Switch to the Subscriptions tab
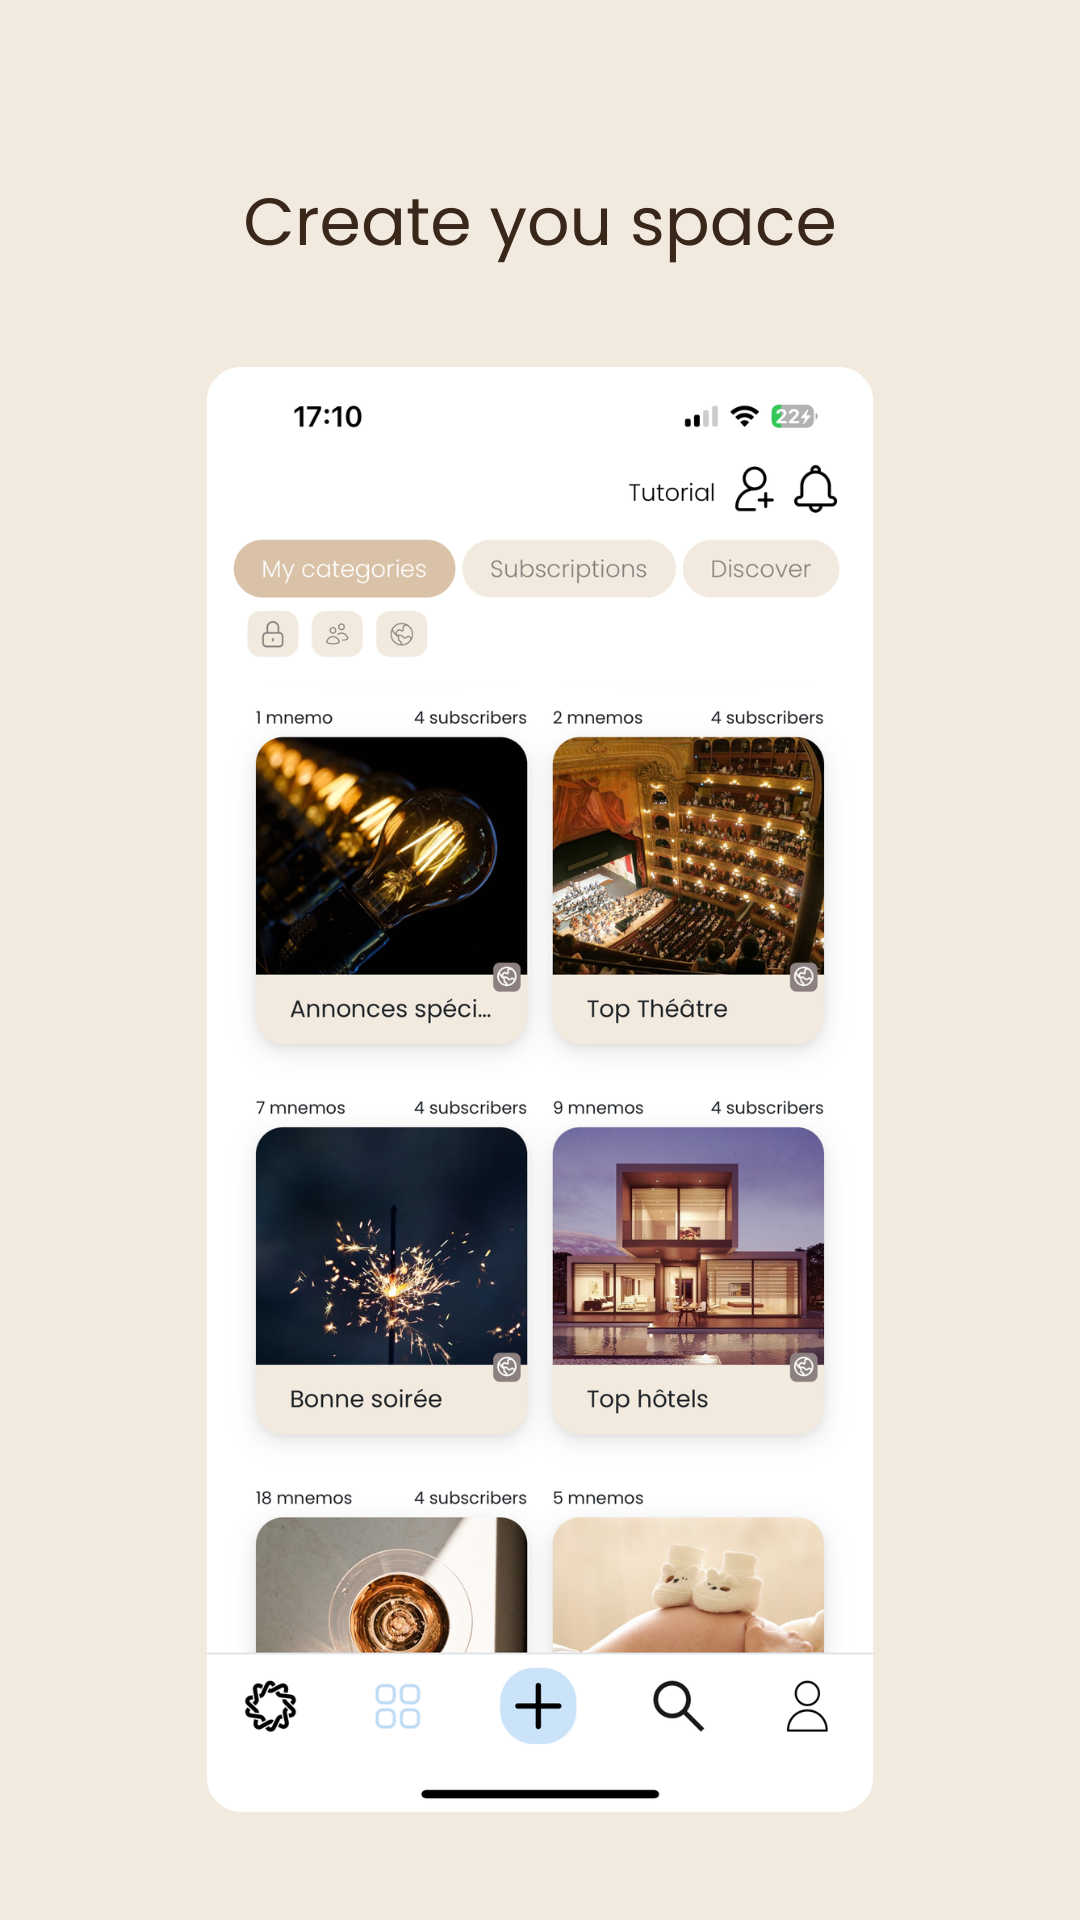Screen dimensions: 1080x1920 click(568, 569)
